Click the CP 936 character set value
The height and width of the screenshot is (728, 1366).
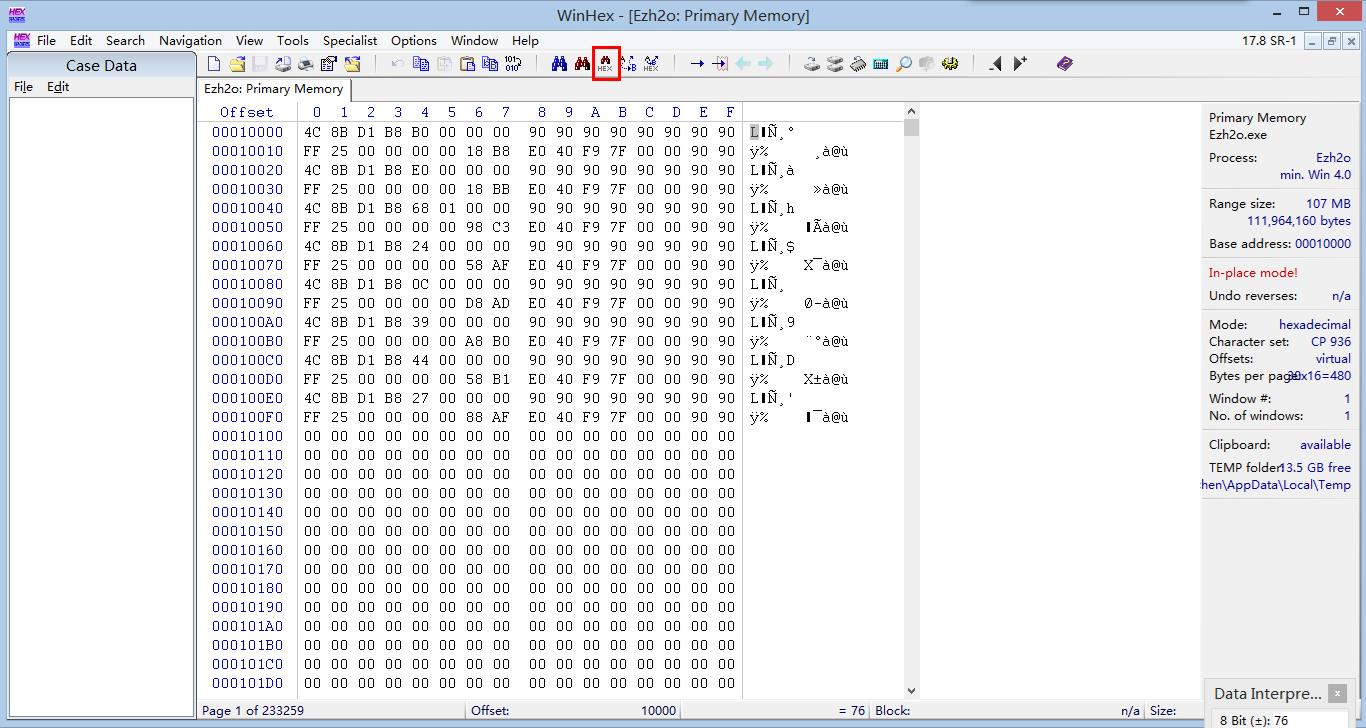click(1331, 342)
